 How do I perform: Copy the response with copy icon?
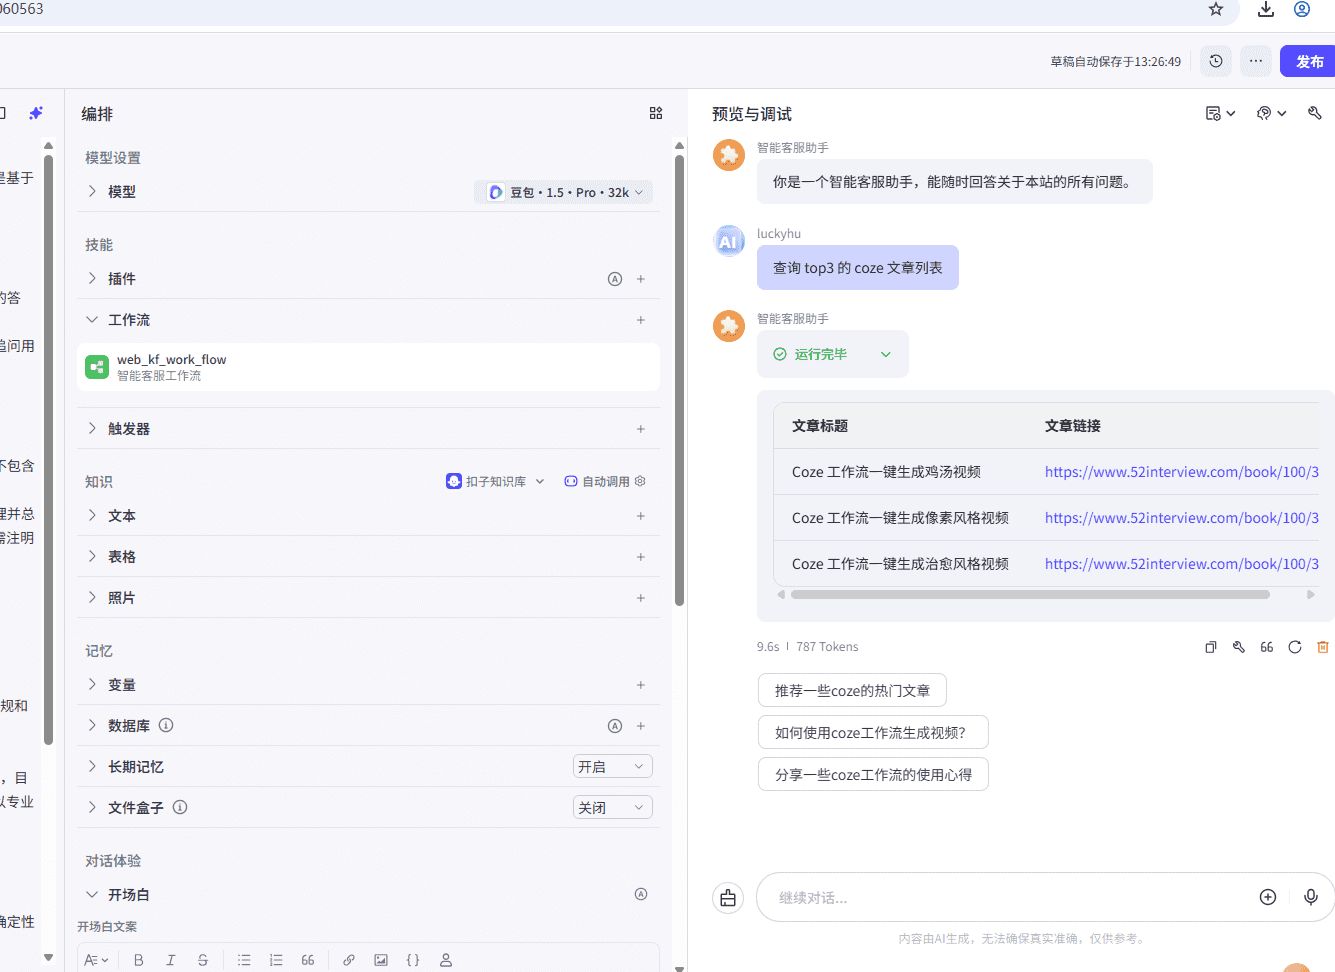[x=1211, y=647]
